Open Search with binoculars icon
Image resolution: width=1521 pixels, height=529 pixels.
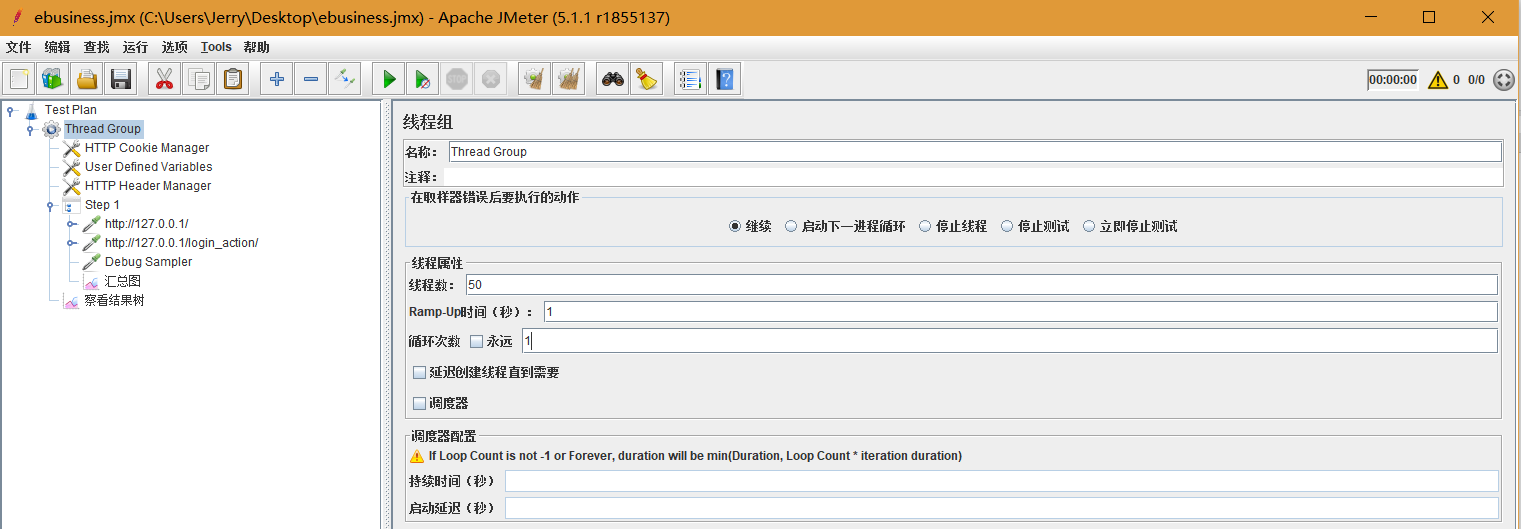coord(613,79)
